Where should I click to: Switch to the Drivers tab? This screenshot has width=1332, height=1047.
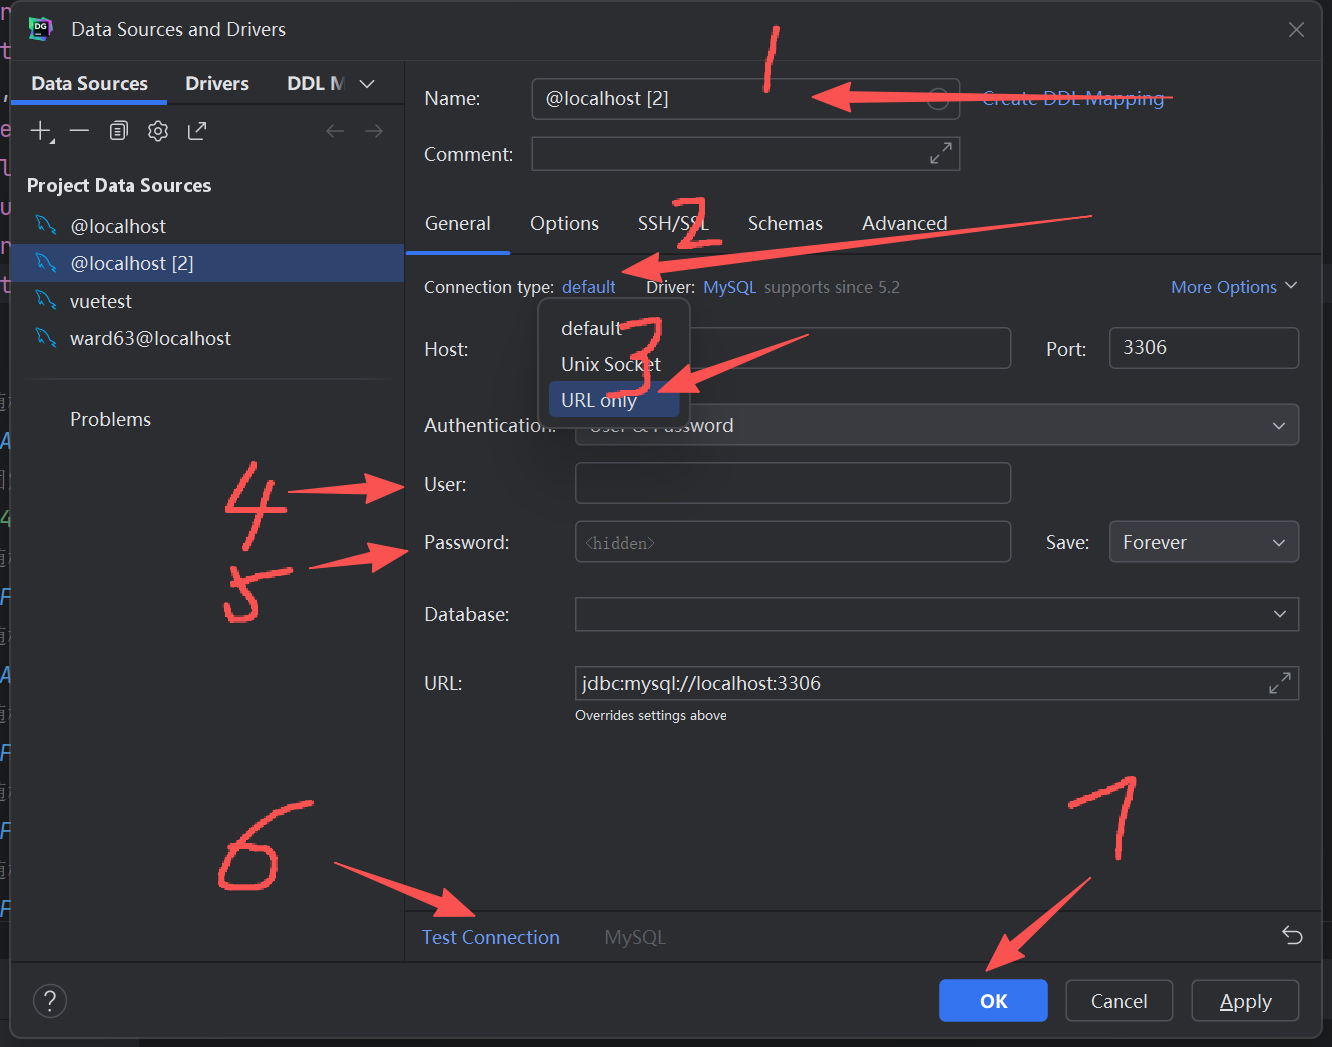point(216,83)
